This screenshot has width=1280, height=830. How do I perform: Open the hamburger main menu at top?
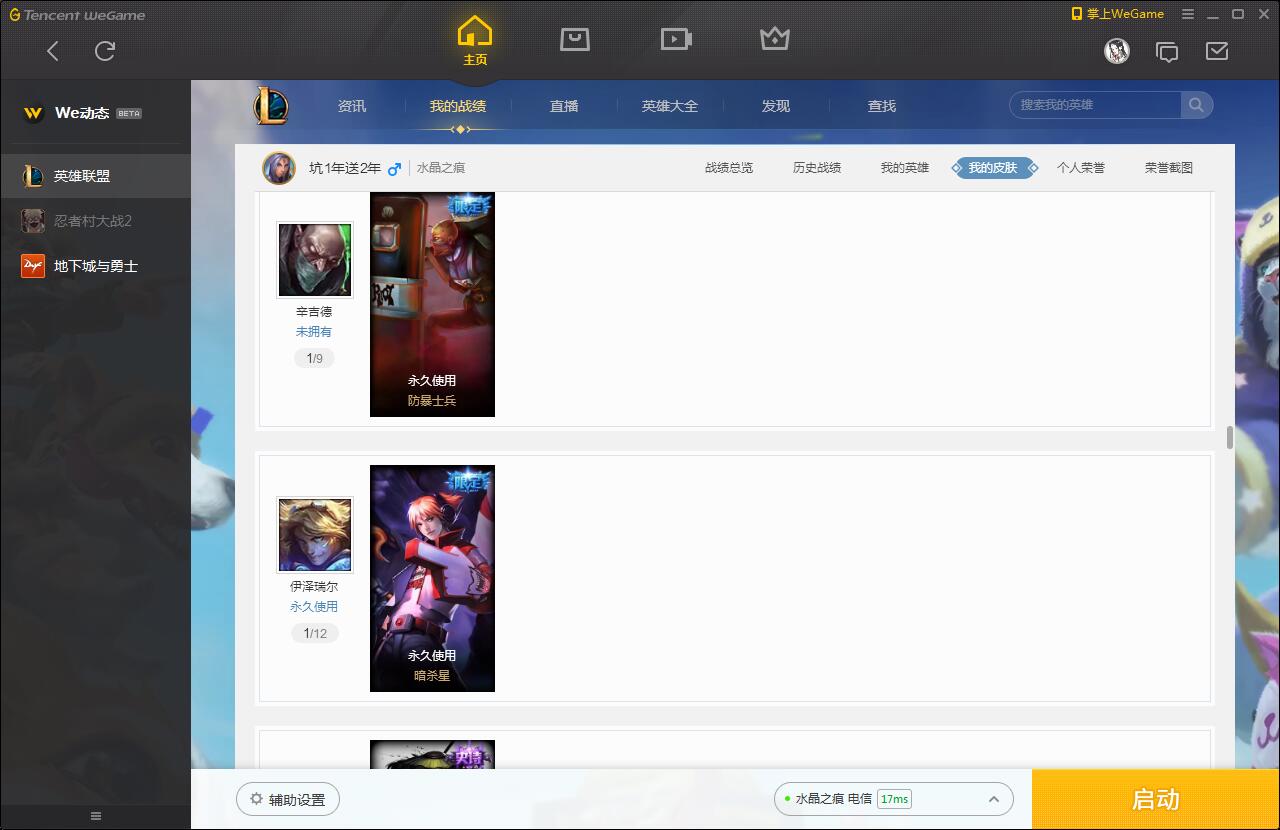[x=1188, y=14]
